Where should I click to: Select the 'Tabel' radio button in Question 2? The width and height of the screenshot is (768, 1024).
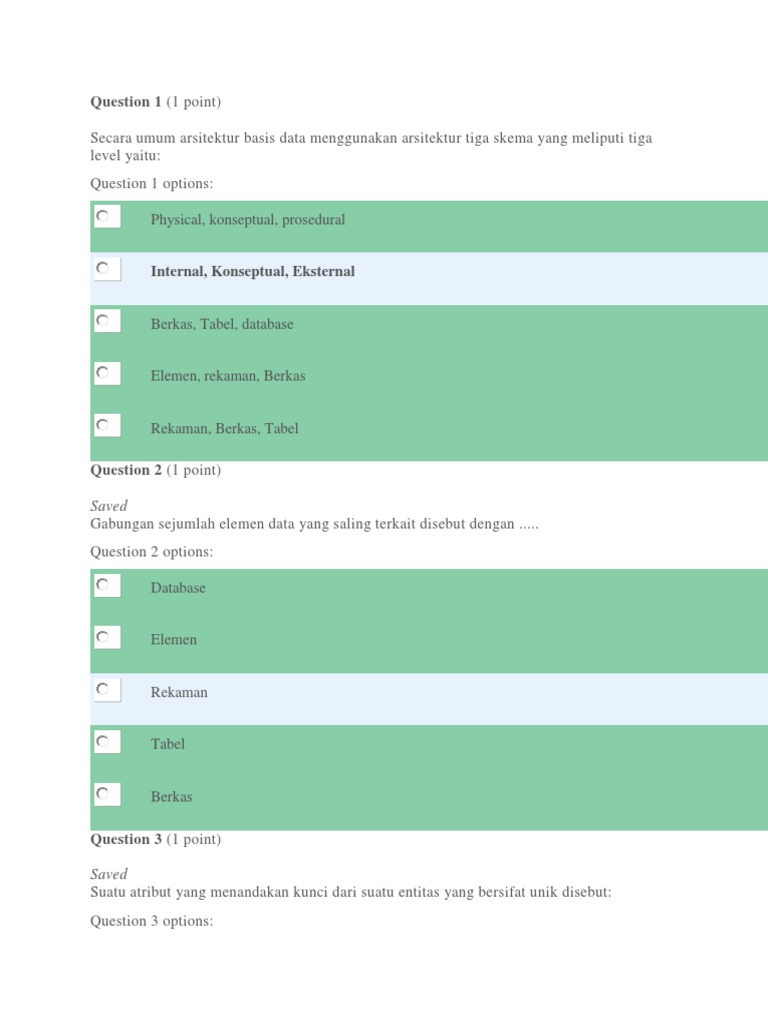point(103,741)
